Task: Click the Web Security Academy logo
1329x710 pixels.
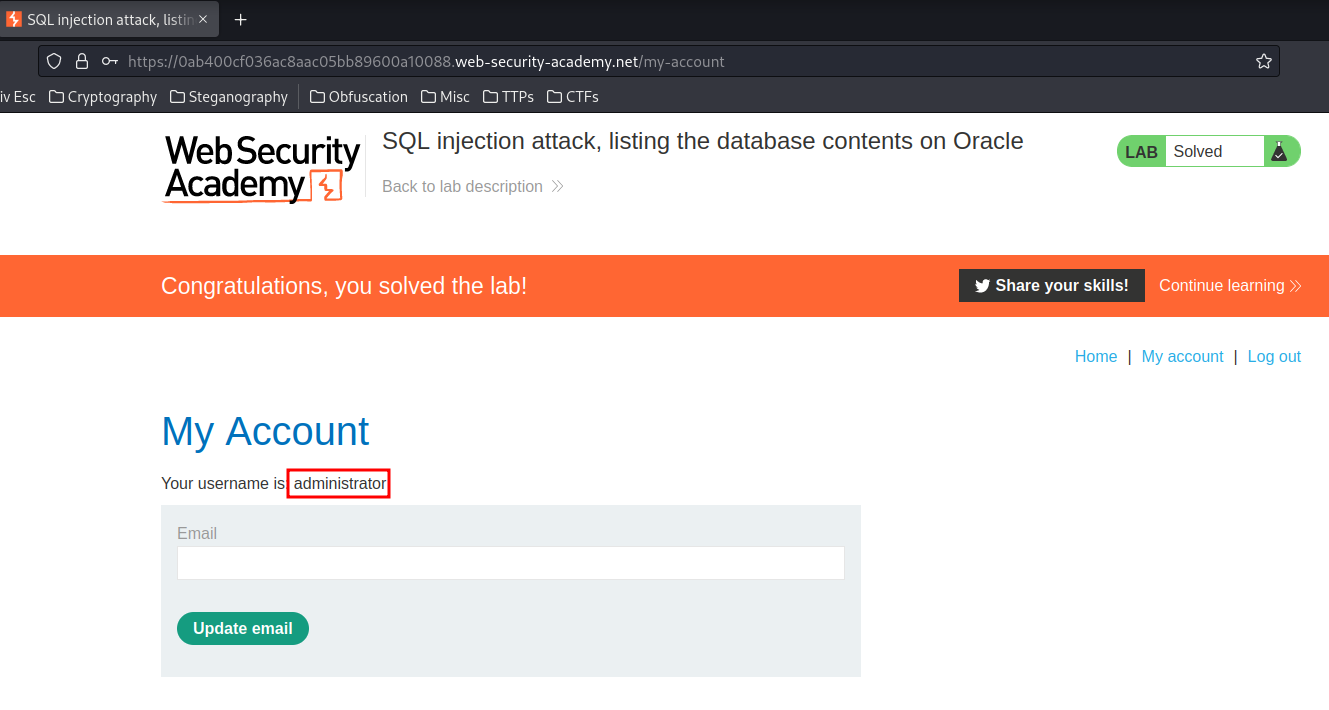Action: (262, 168)
